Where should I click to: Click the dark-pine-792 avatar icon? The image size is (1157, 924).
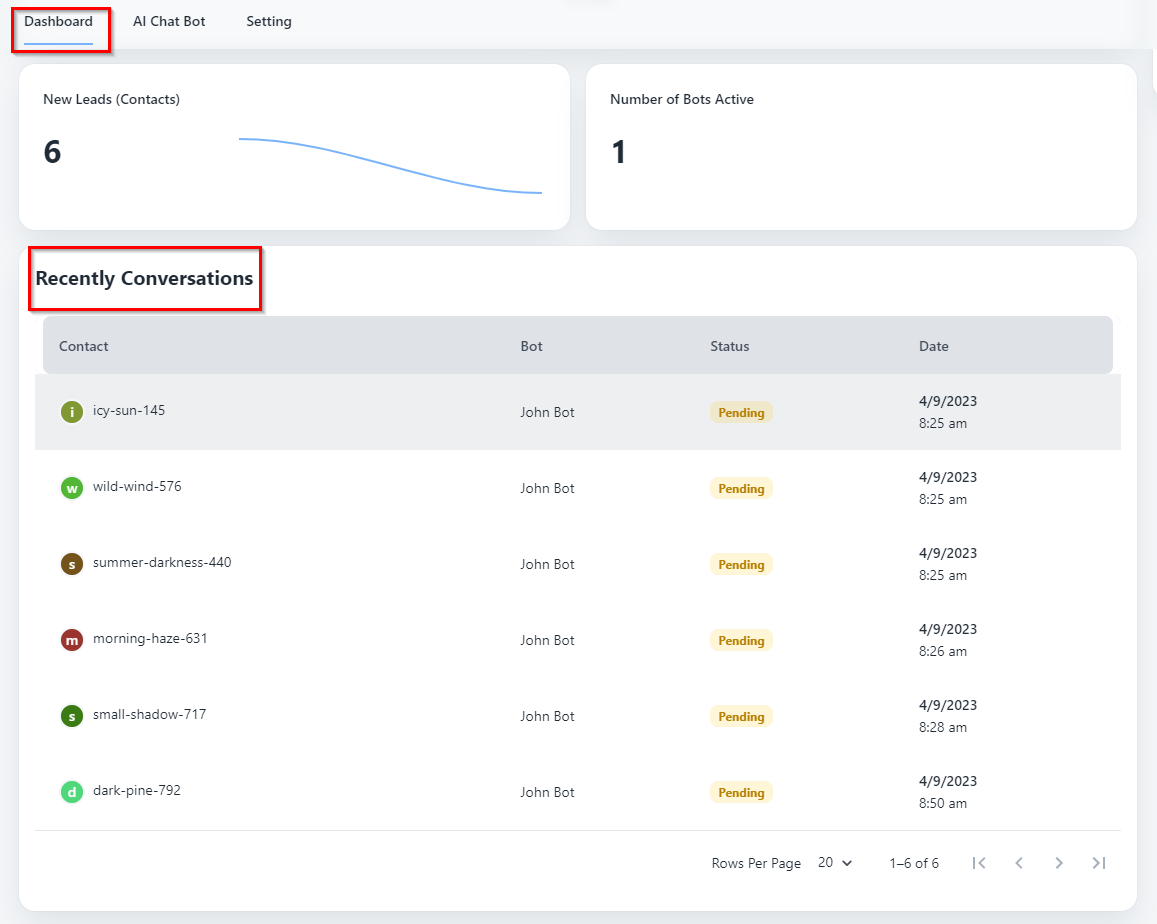(x=71, y=792)
